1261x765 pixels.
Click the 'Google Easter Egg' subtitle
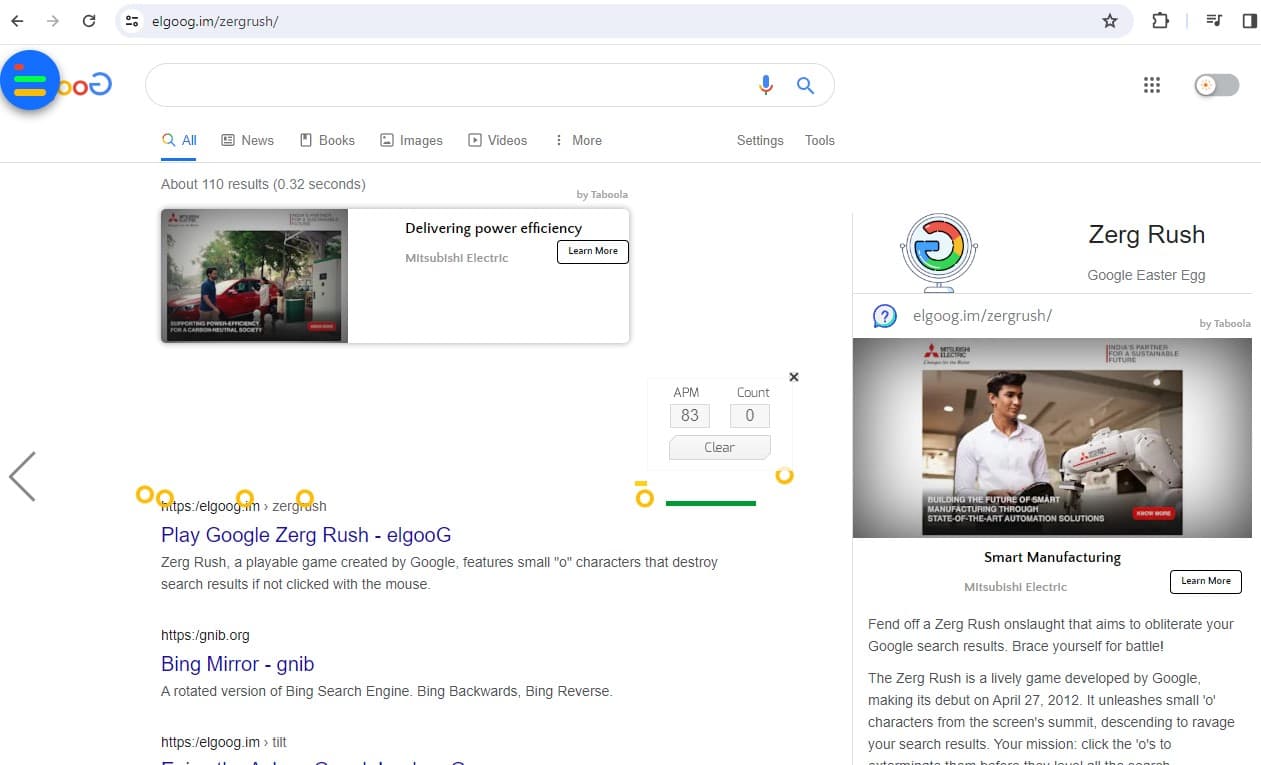pos(1146,275)
